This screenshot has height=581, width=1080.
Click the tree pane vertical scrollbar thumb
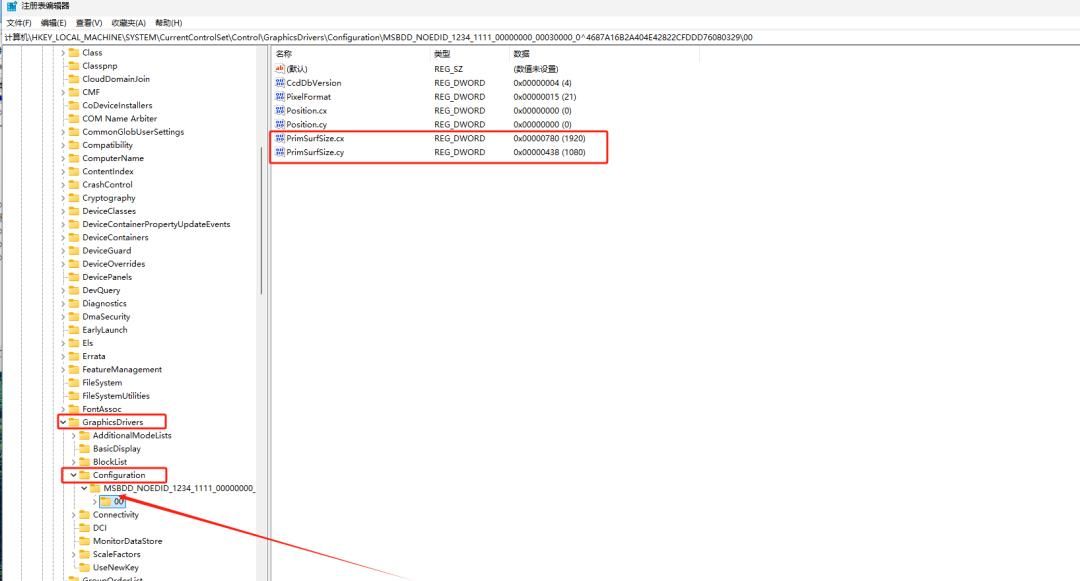click(x=262, y=220)
